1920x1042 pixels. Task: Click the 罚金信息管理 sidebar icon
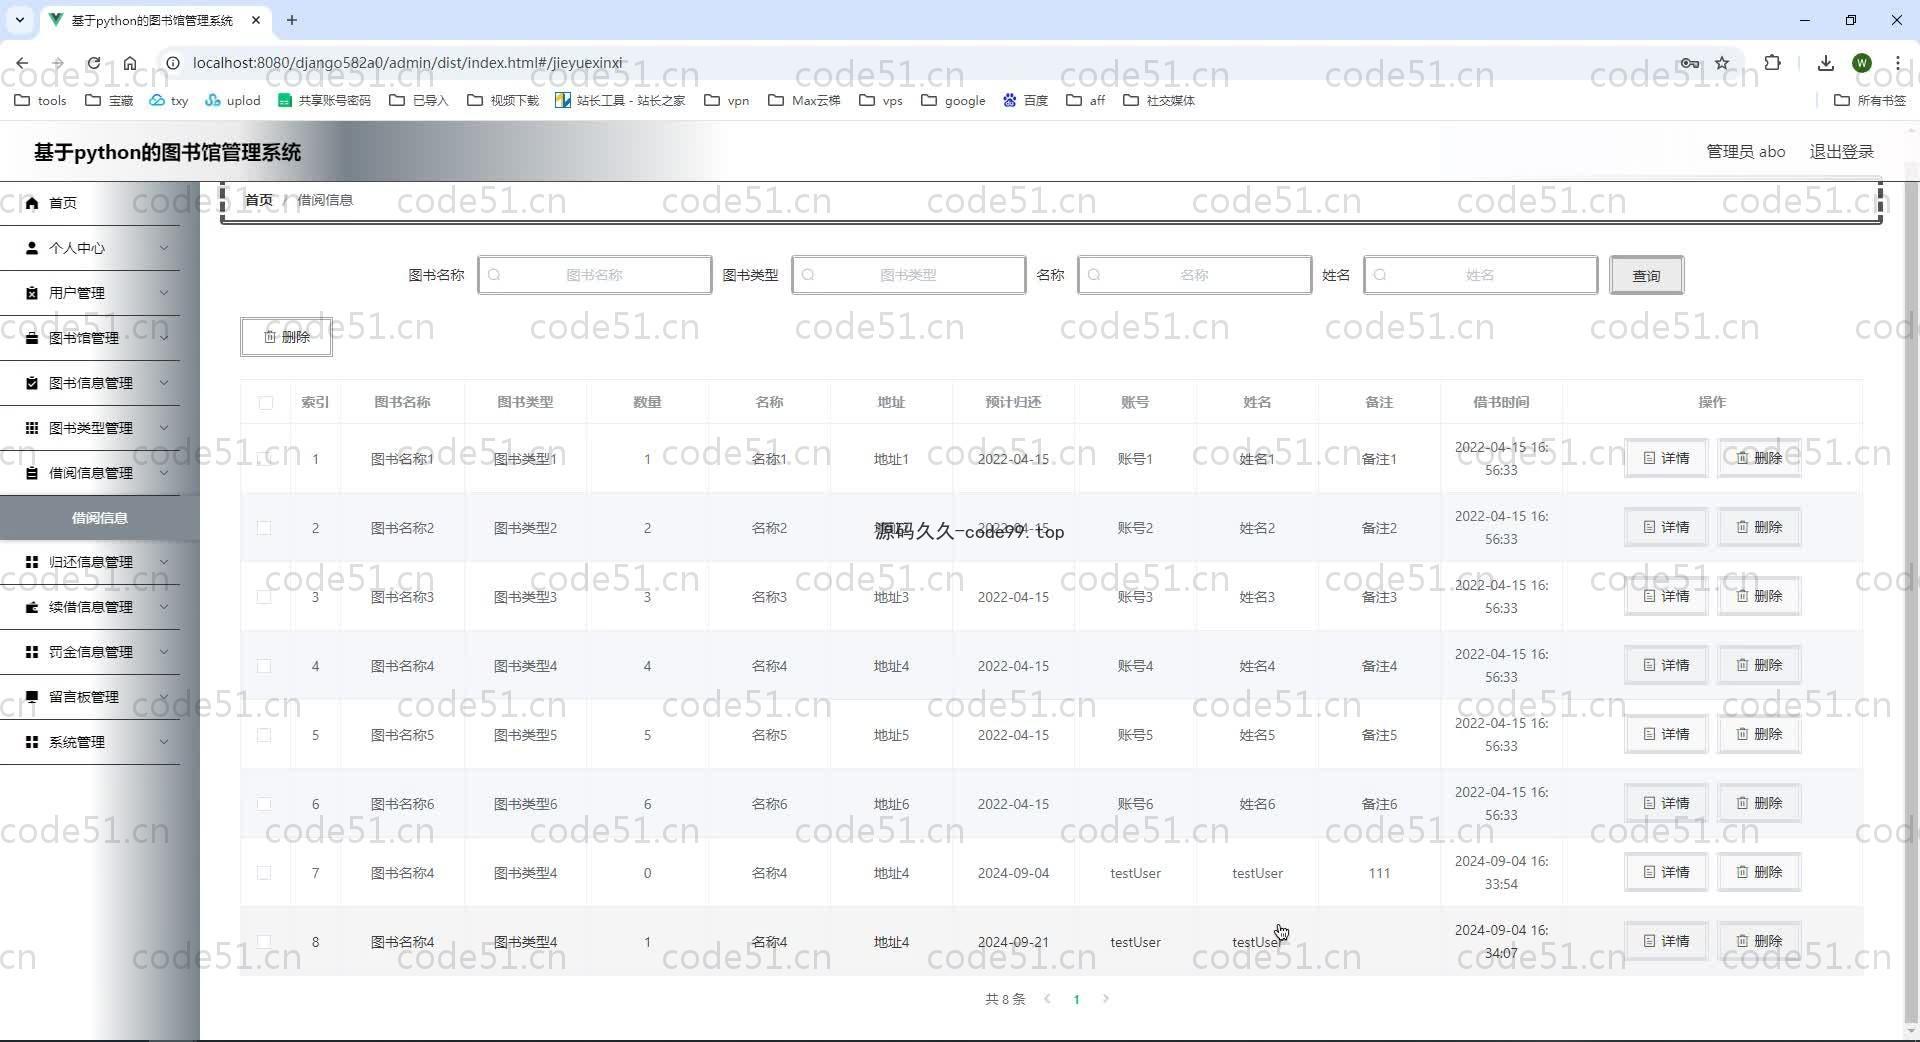pyautogui.click(x=32, y=652)
